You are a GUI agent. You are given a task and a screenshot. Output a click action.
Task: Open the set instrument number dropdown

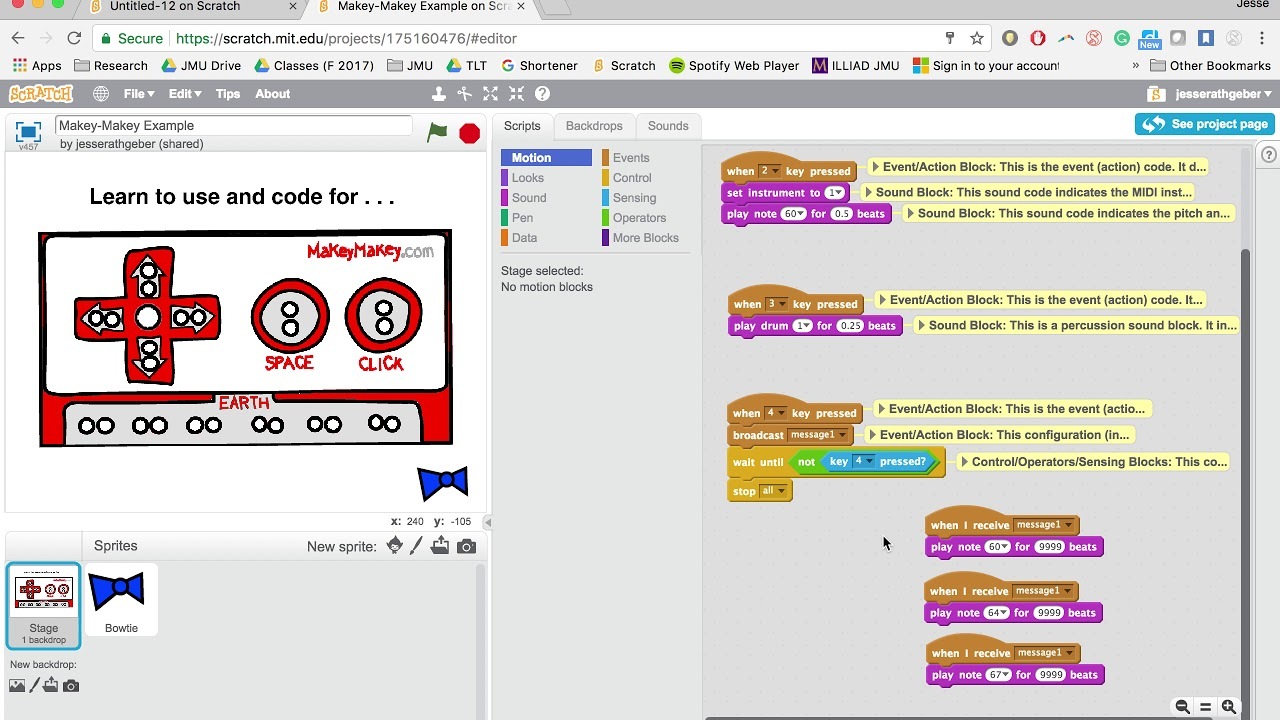tap(834, 193)
